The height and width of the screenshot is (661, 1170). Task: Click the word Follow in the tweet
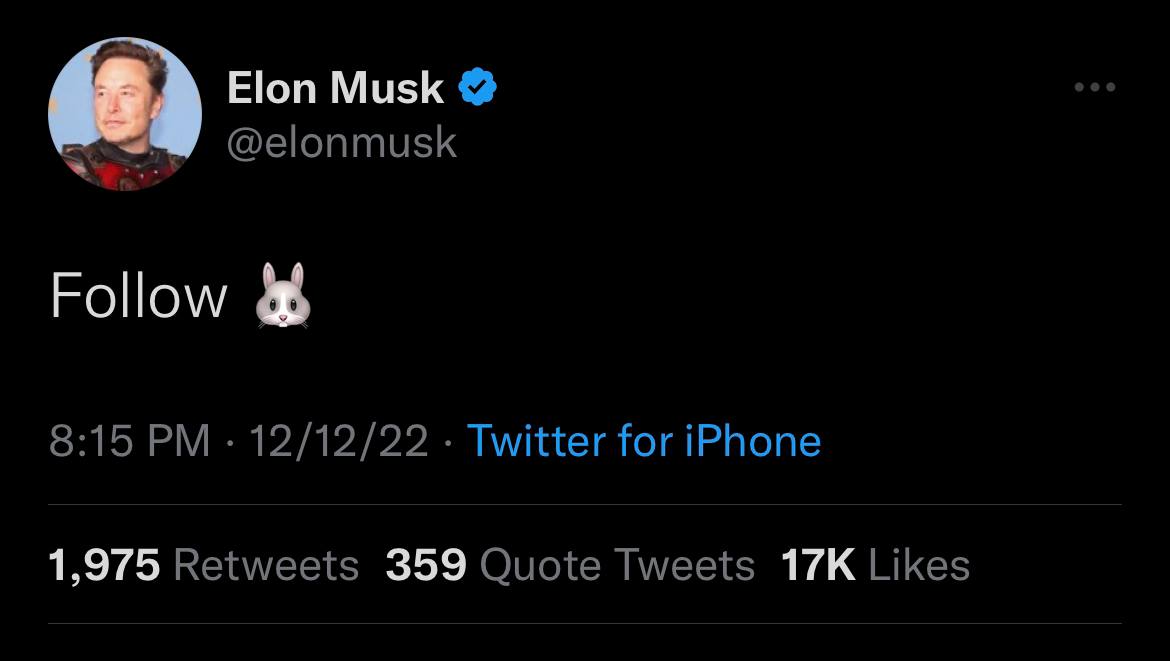click(x=138, y=297)
